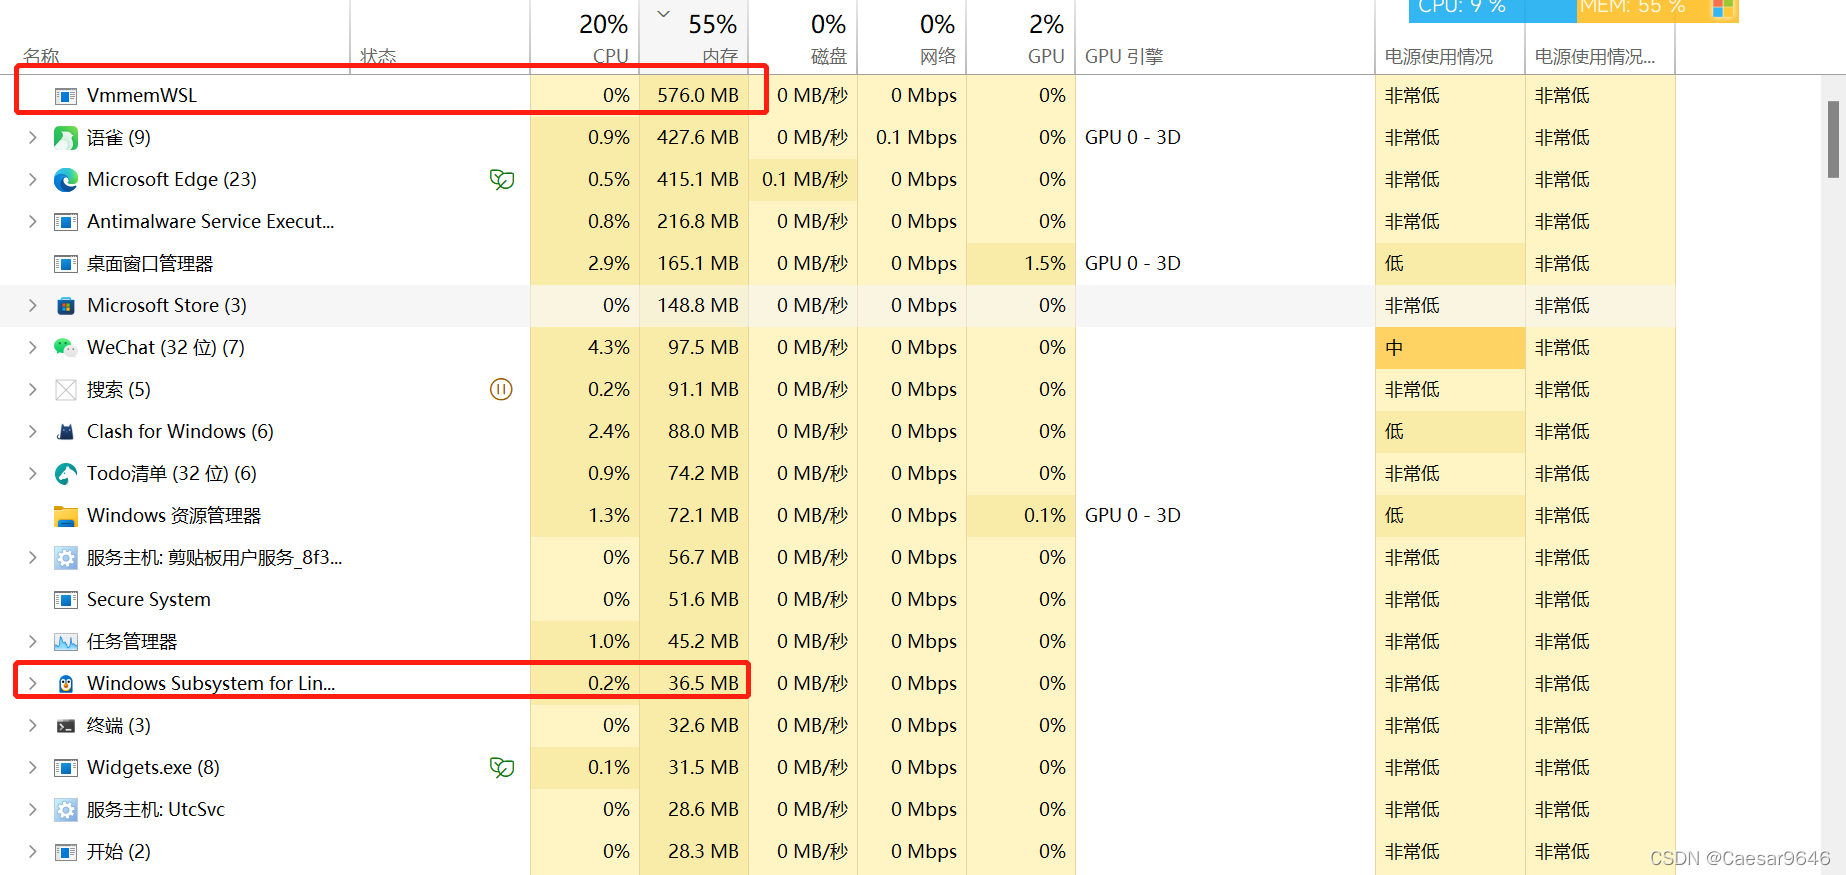The width and height of the screenshot is (1846, 875).
Task: Expand the Microsoft Edge (23) group
Action: [32, 179]
